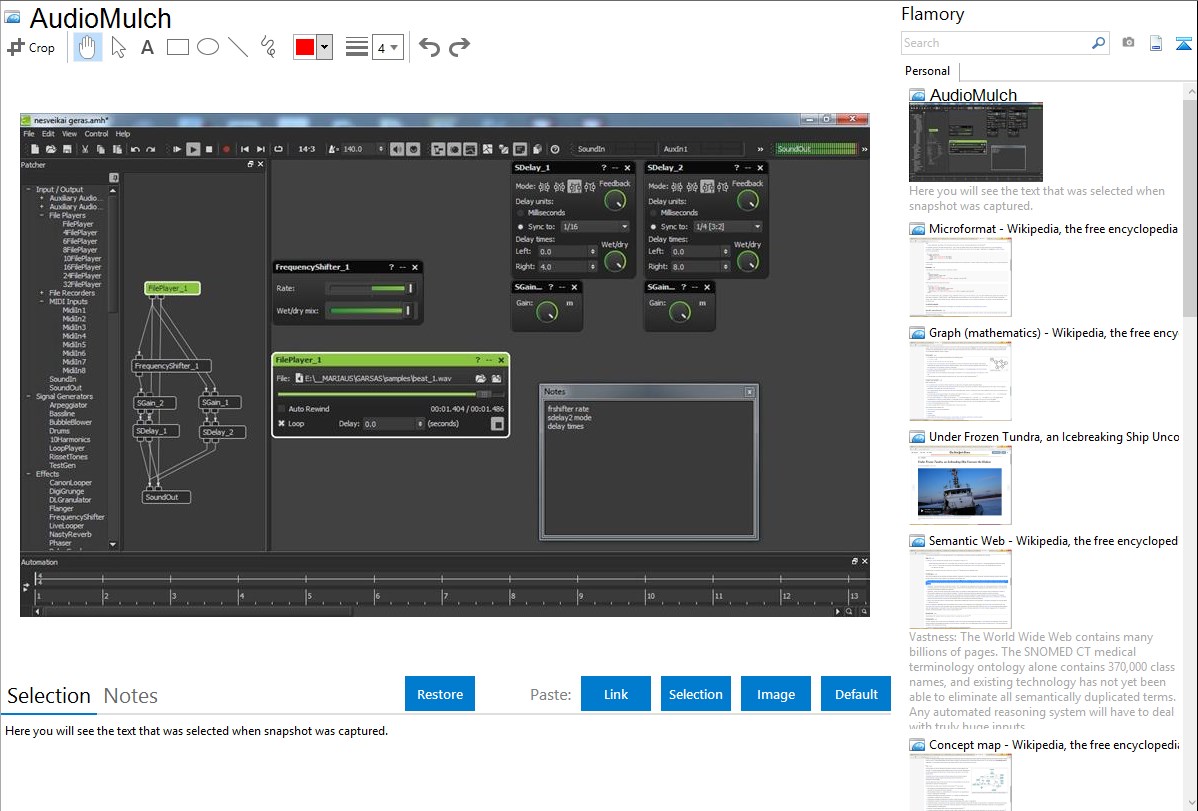The width and height of the screenshot is (1198, 811).
Task: Open the line width dropdown
Action: [387, 47]
